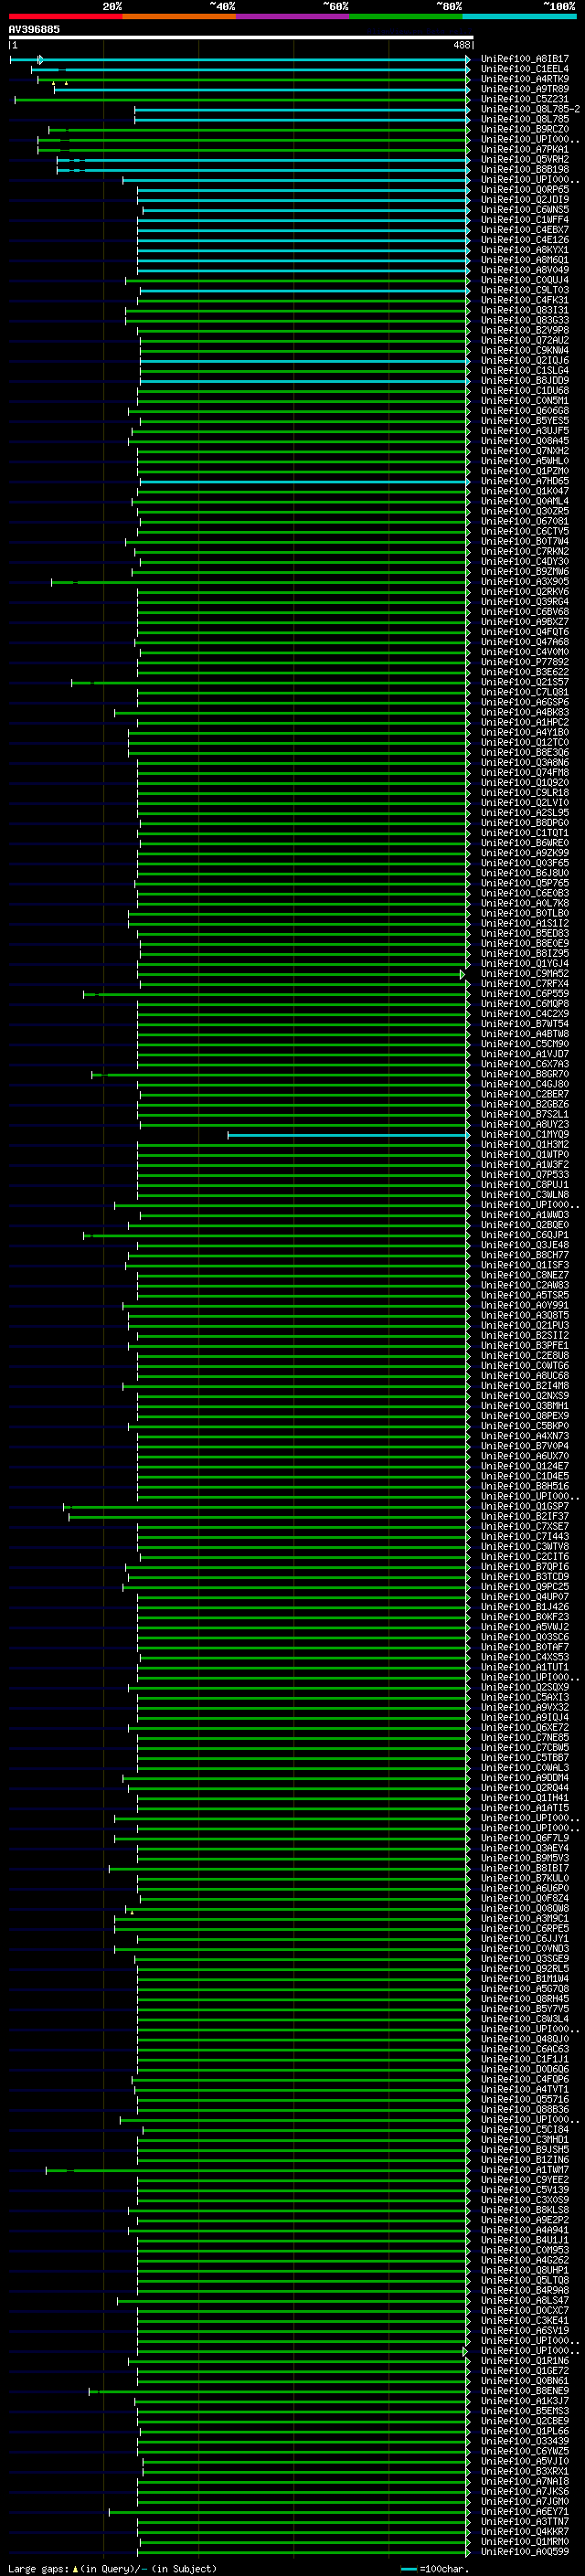The image size is (585, 2576).
Task: Open hit UniRef100_A9TR89
Action: (524, 89)
